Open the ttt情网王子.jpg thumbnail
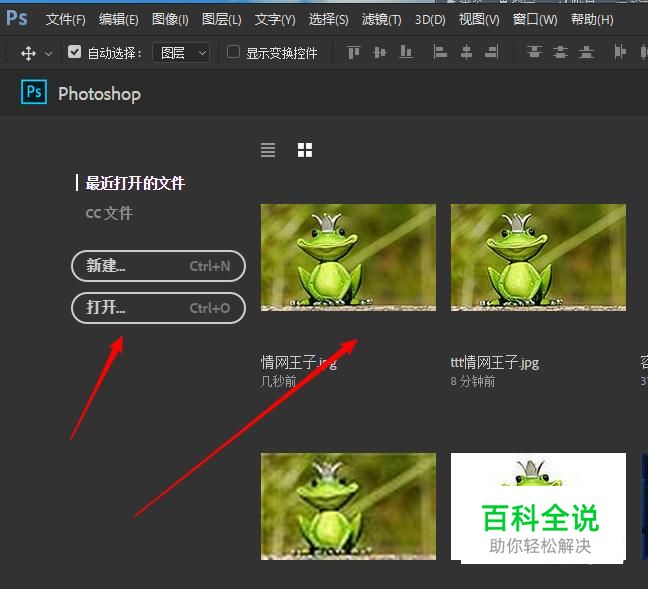 [538, 257]
